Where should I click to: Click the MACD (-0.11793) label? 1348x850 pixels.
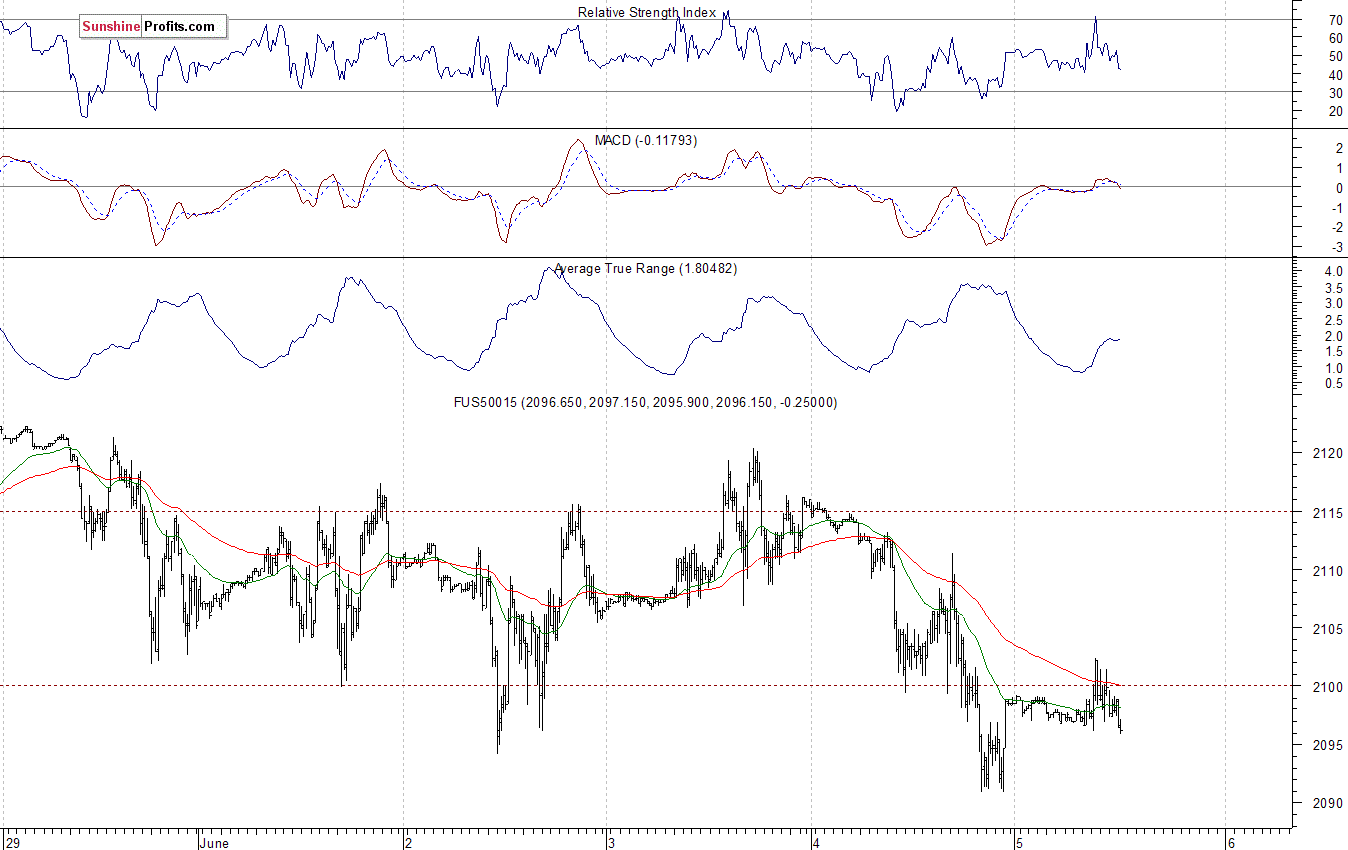[646, 141]
